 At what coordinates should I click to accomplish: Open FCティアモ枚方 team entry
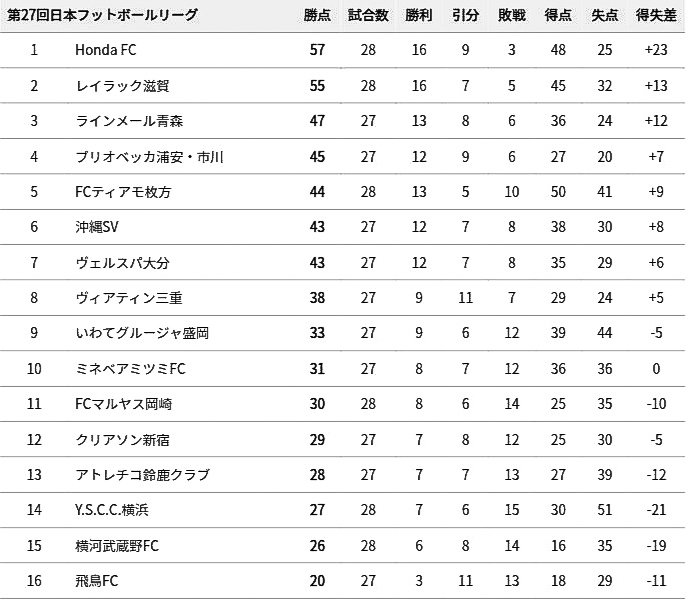122,192
